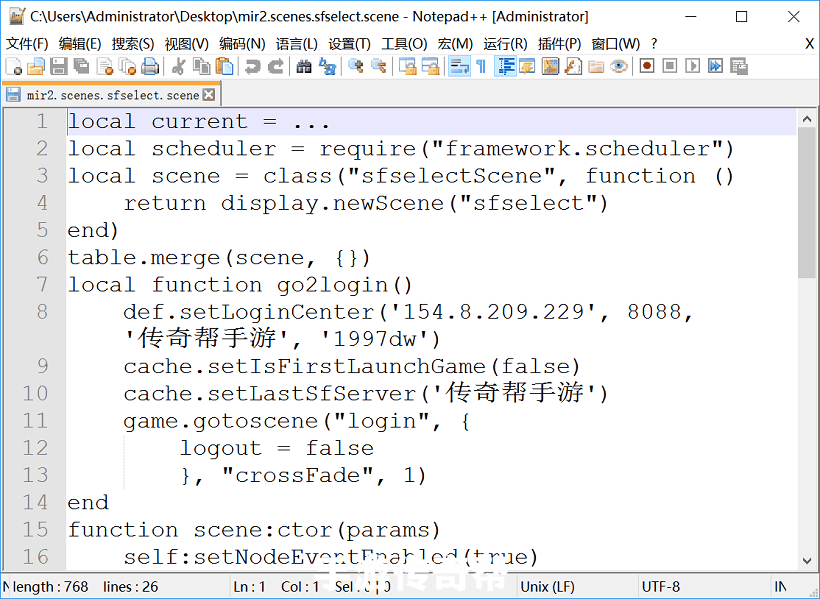Click the Paste clipboard icon
This screenshot has width=820, height=599.
(x=224, y=67)
